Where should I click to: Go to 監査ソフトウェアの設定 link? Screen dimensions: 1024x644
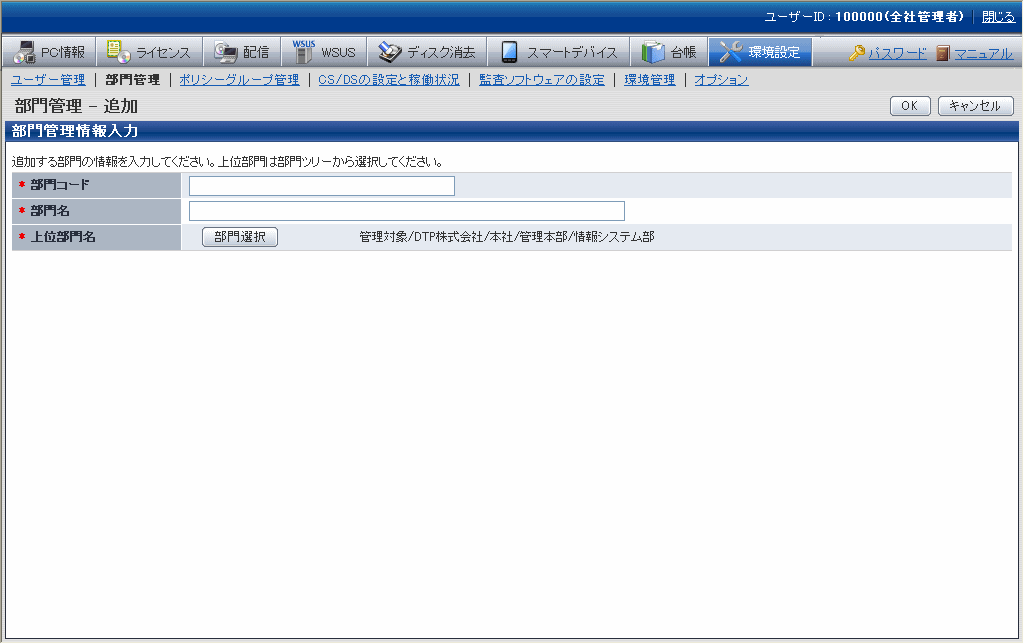[x=541, y=80]
